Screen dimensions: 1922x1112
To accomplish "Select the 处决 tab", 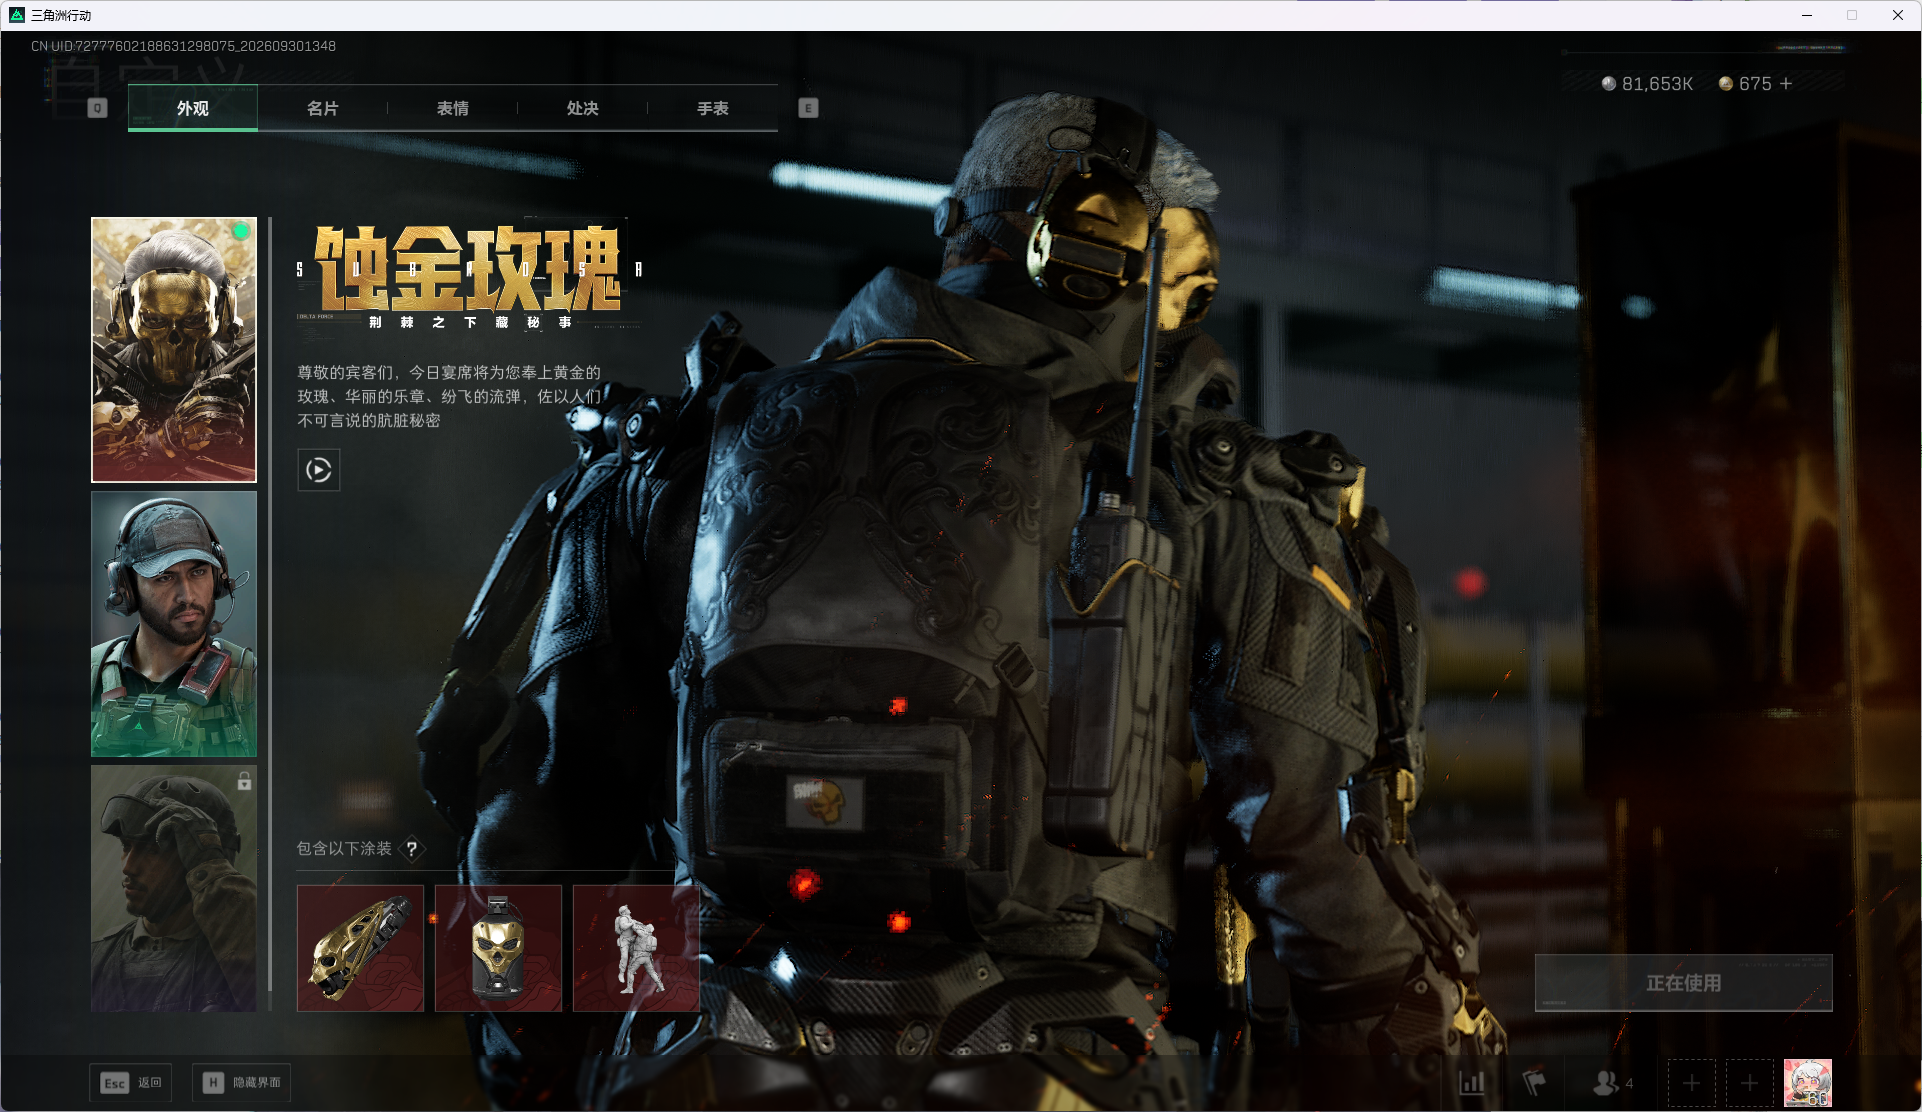I will click(x=583, y=108).
